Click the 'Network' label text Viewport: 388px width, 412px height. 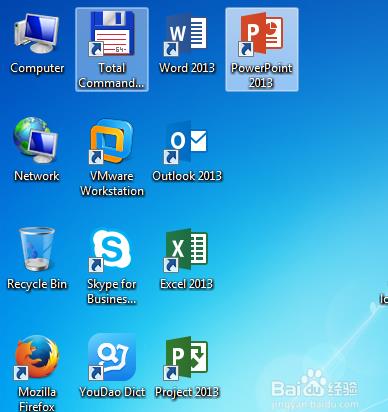[37, 176]
